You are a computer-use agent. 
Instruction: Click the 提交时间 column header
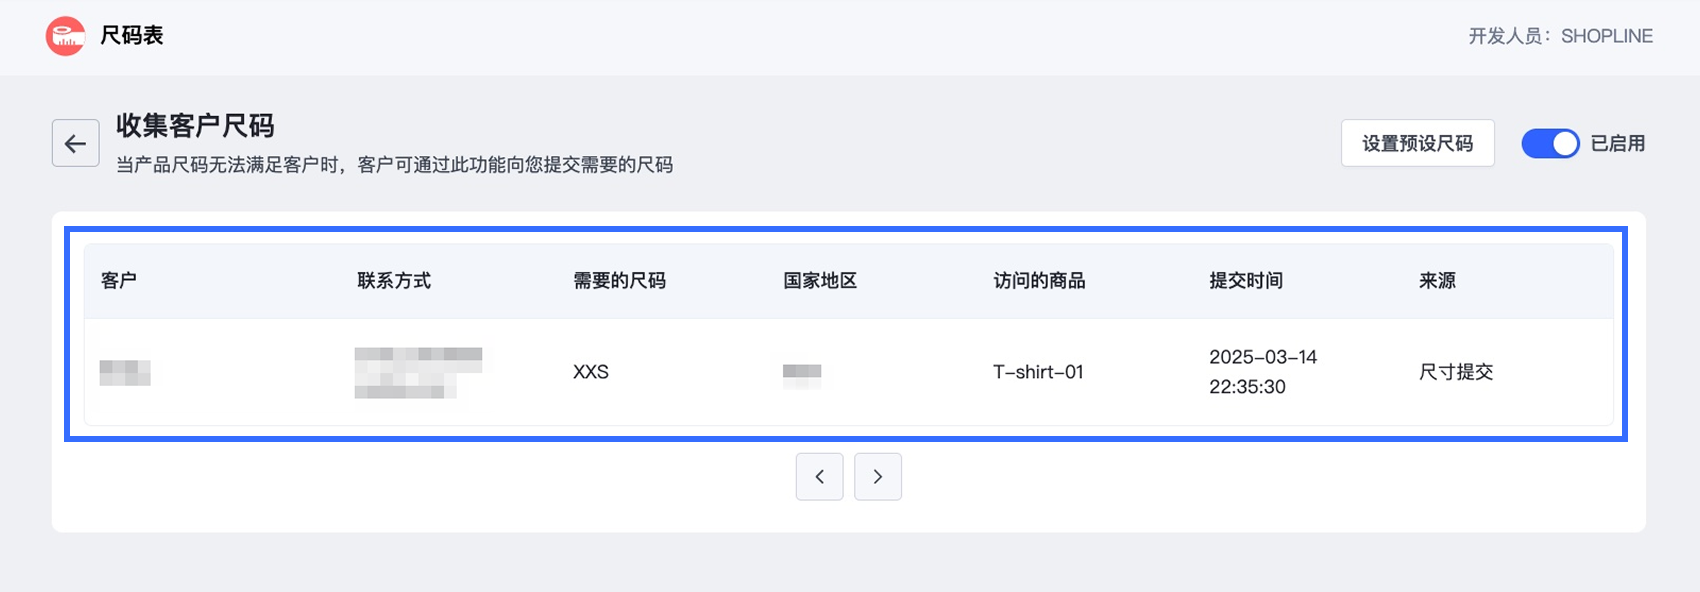pos(1246,281)
